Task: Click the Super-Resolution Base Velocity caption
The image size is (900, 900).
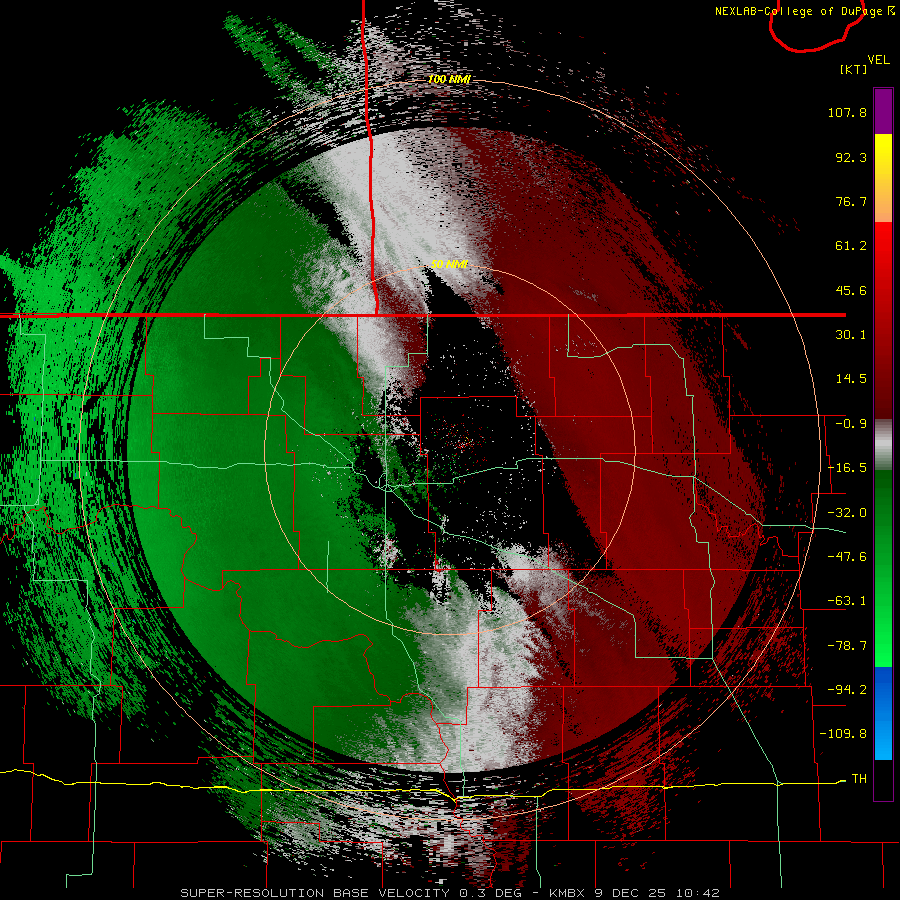Action: pos(449,893)
